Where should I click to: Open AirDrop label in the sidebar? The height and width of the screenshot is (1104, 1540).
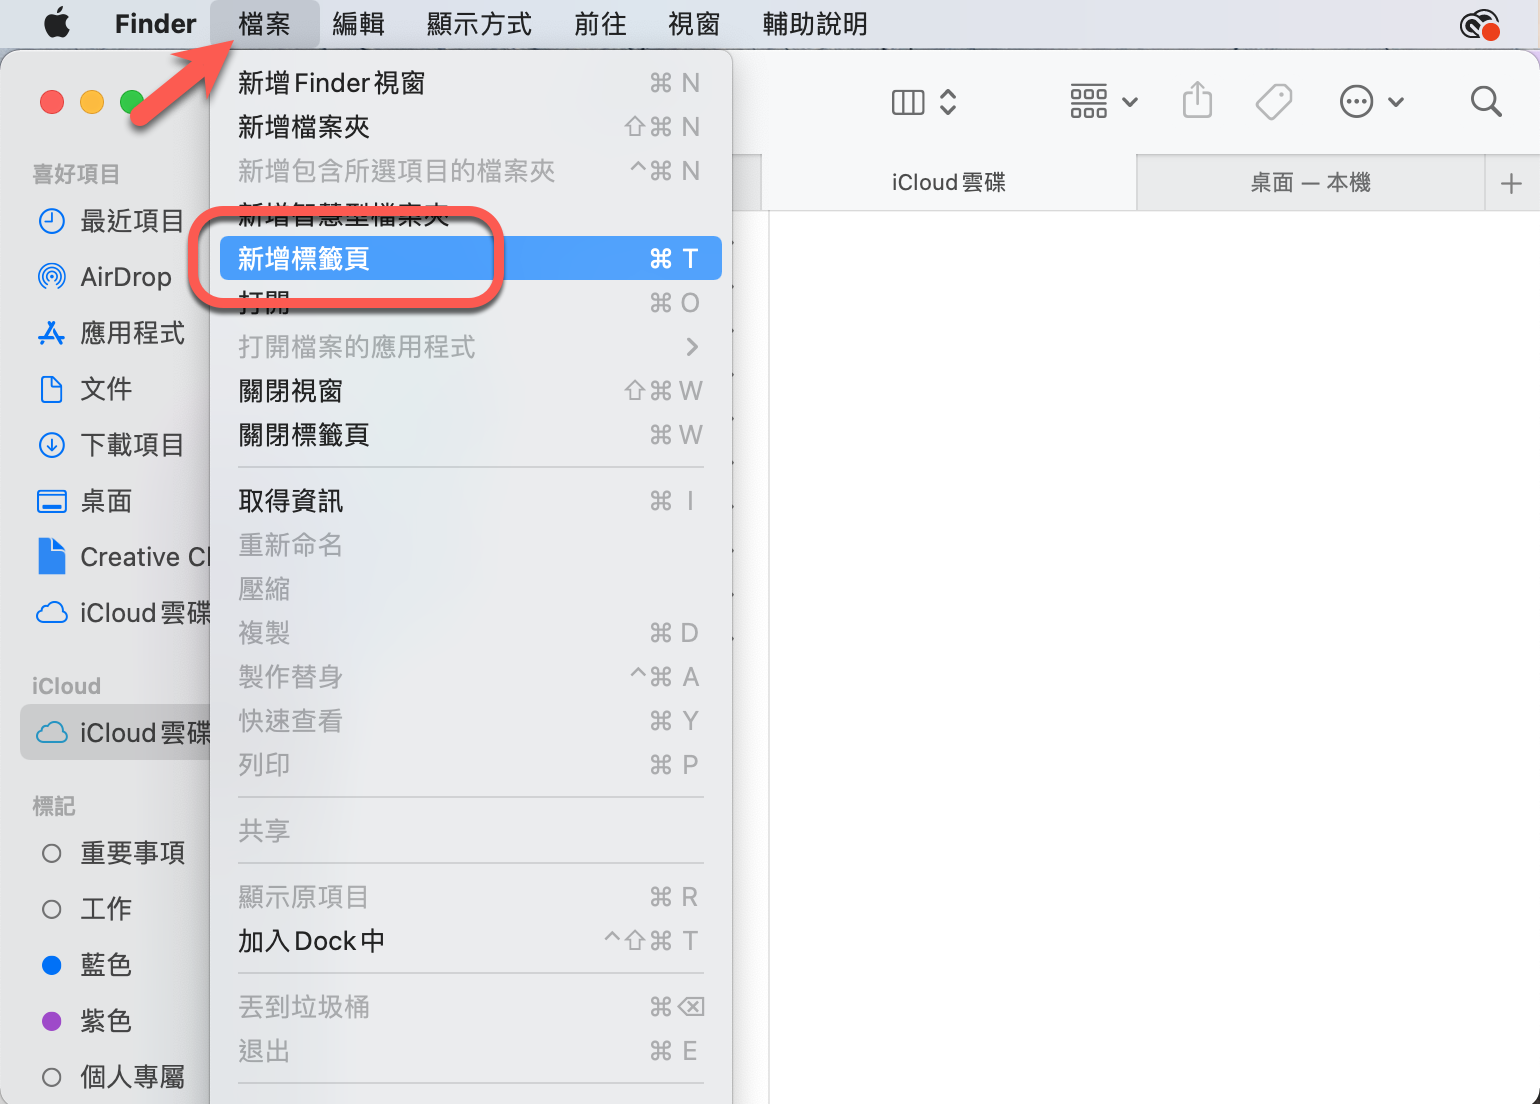click(x=126, y=277)
